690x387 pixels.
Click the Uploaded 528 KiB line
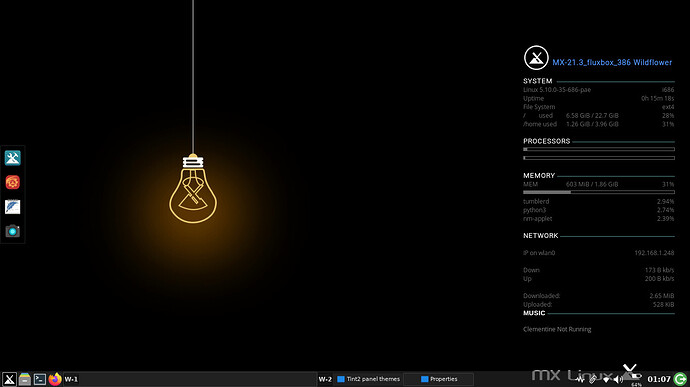pyautogui.click(x=598, y=304)
